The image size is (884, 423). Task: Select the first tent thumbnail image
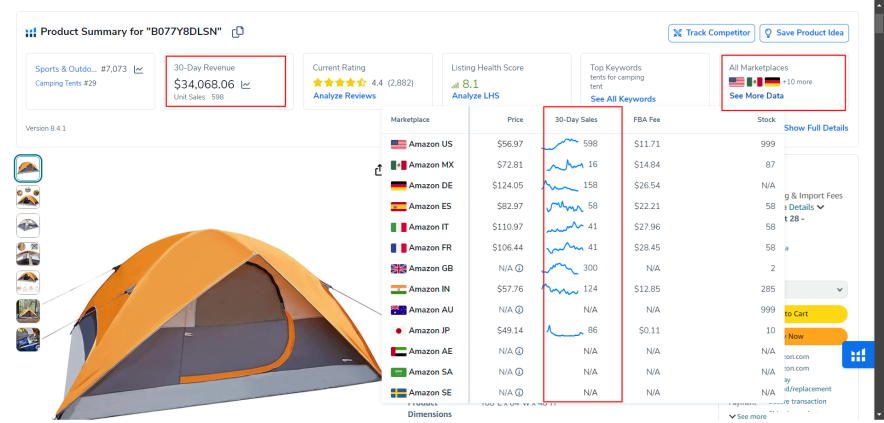(28, 168)
